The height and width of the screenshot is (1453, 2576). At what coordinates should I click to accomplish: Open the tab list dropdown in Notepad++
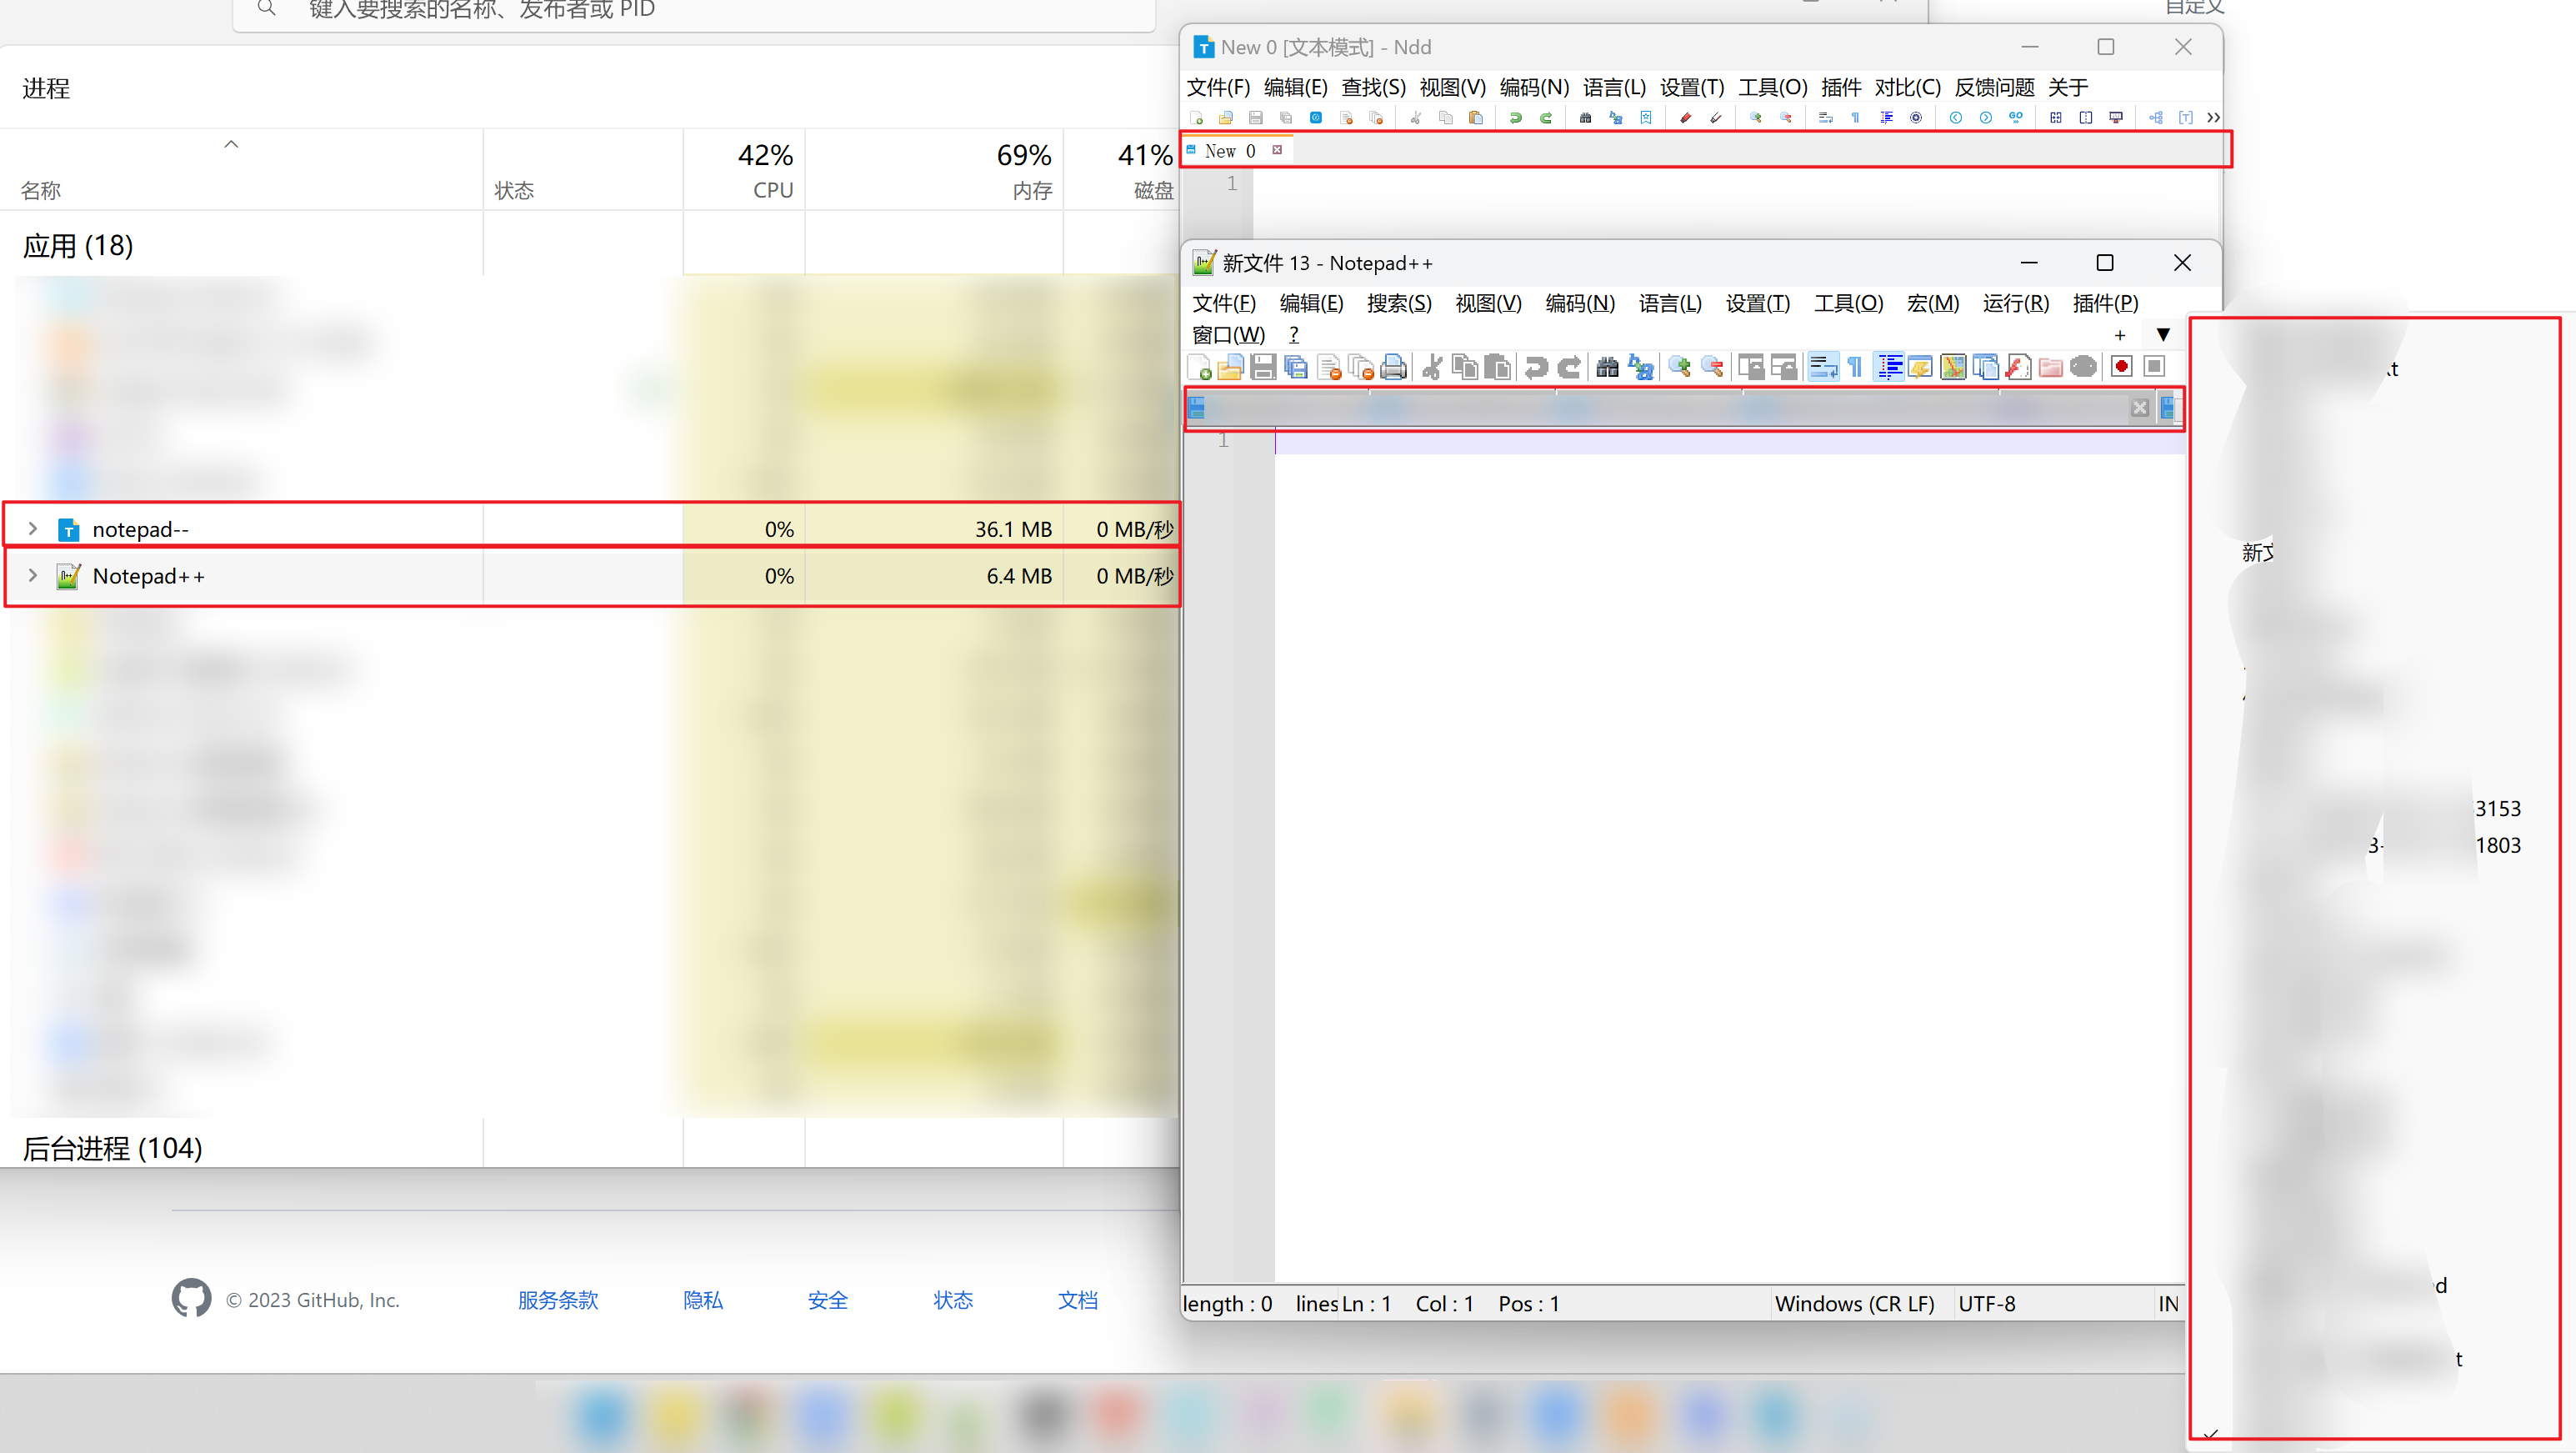click(2163, 335)
